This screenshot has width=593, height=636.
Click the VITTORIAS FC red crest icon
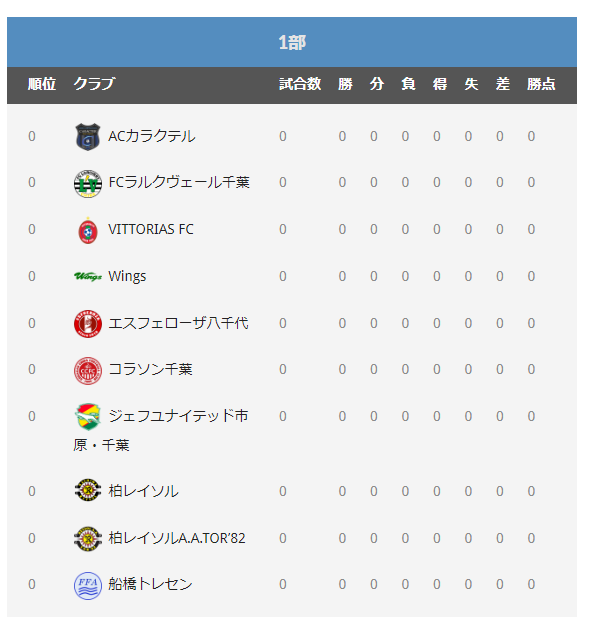click(88, 230)
